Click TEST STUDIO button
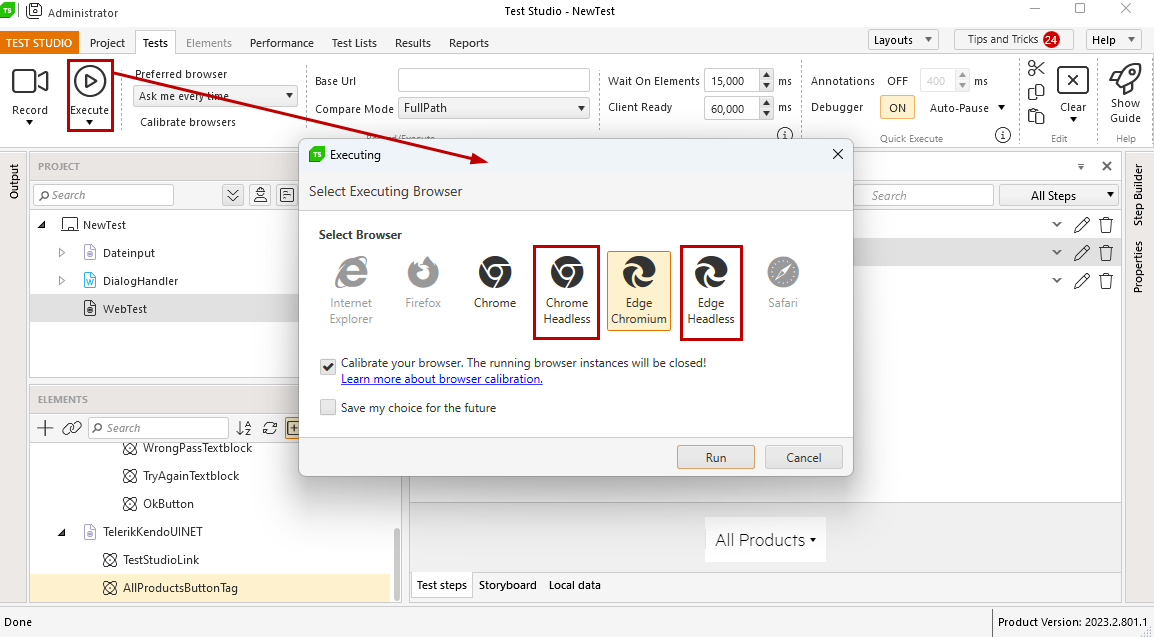 pyautogui.click(x=39, y=43)
